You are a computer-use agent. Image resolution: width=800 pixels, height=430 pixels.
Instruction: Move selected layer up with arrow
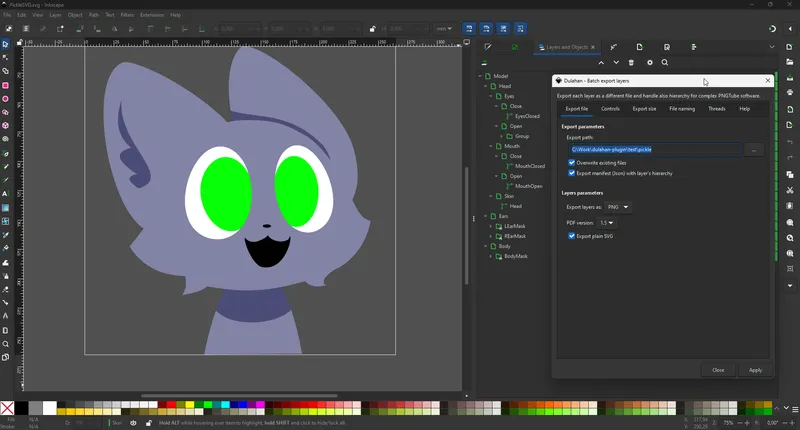coord(601,62)
